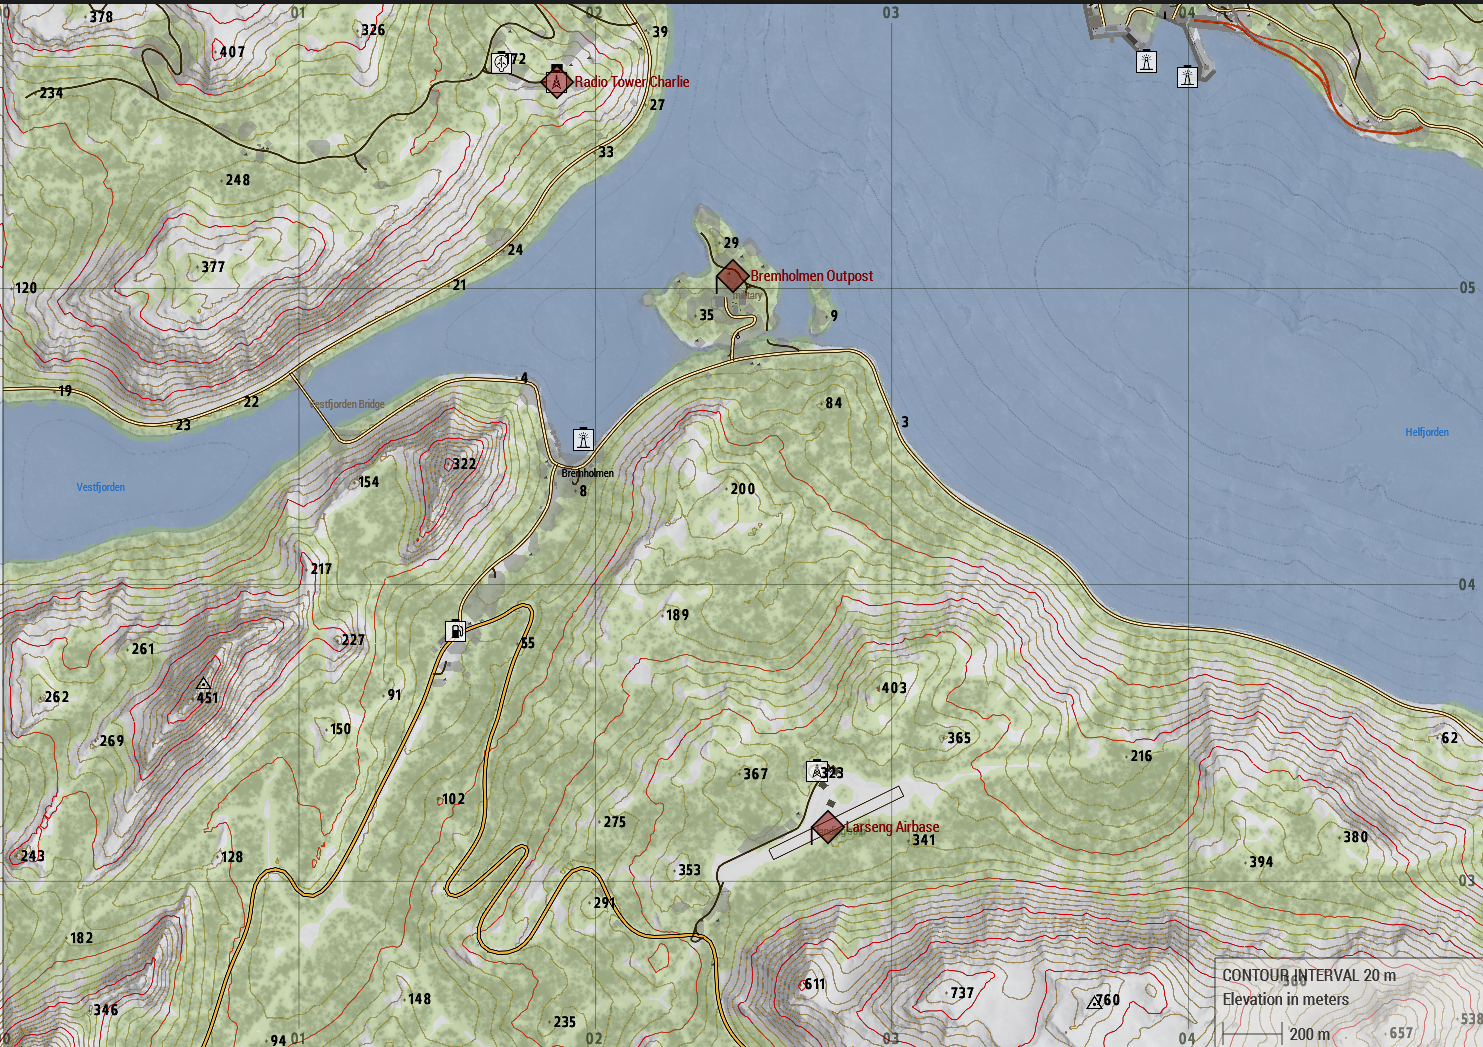Click the blue Vestfjorden water label
This screenshot has height=1047, width=1483.
[x=101, y=487]
